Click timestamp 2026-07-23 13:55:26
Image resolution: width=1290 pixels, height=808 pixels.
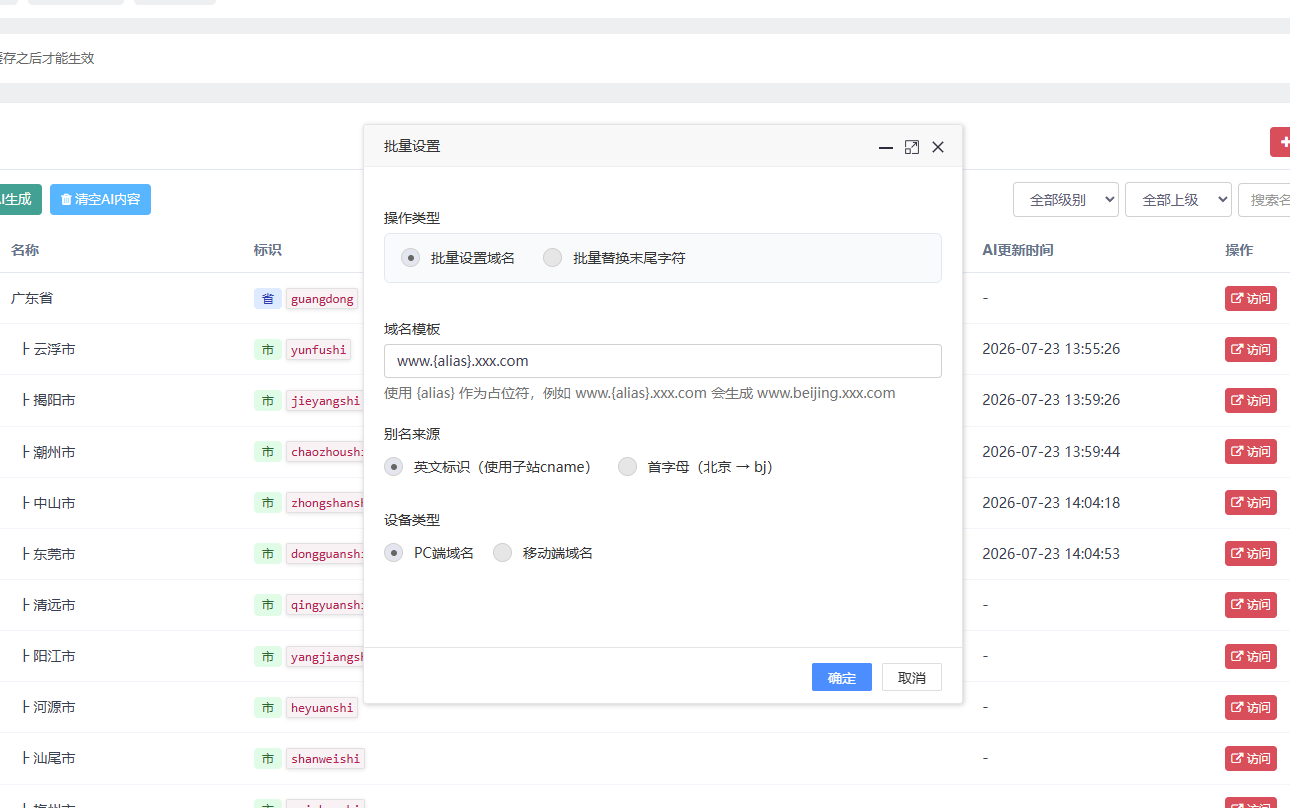pos(1051,349)
